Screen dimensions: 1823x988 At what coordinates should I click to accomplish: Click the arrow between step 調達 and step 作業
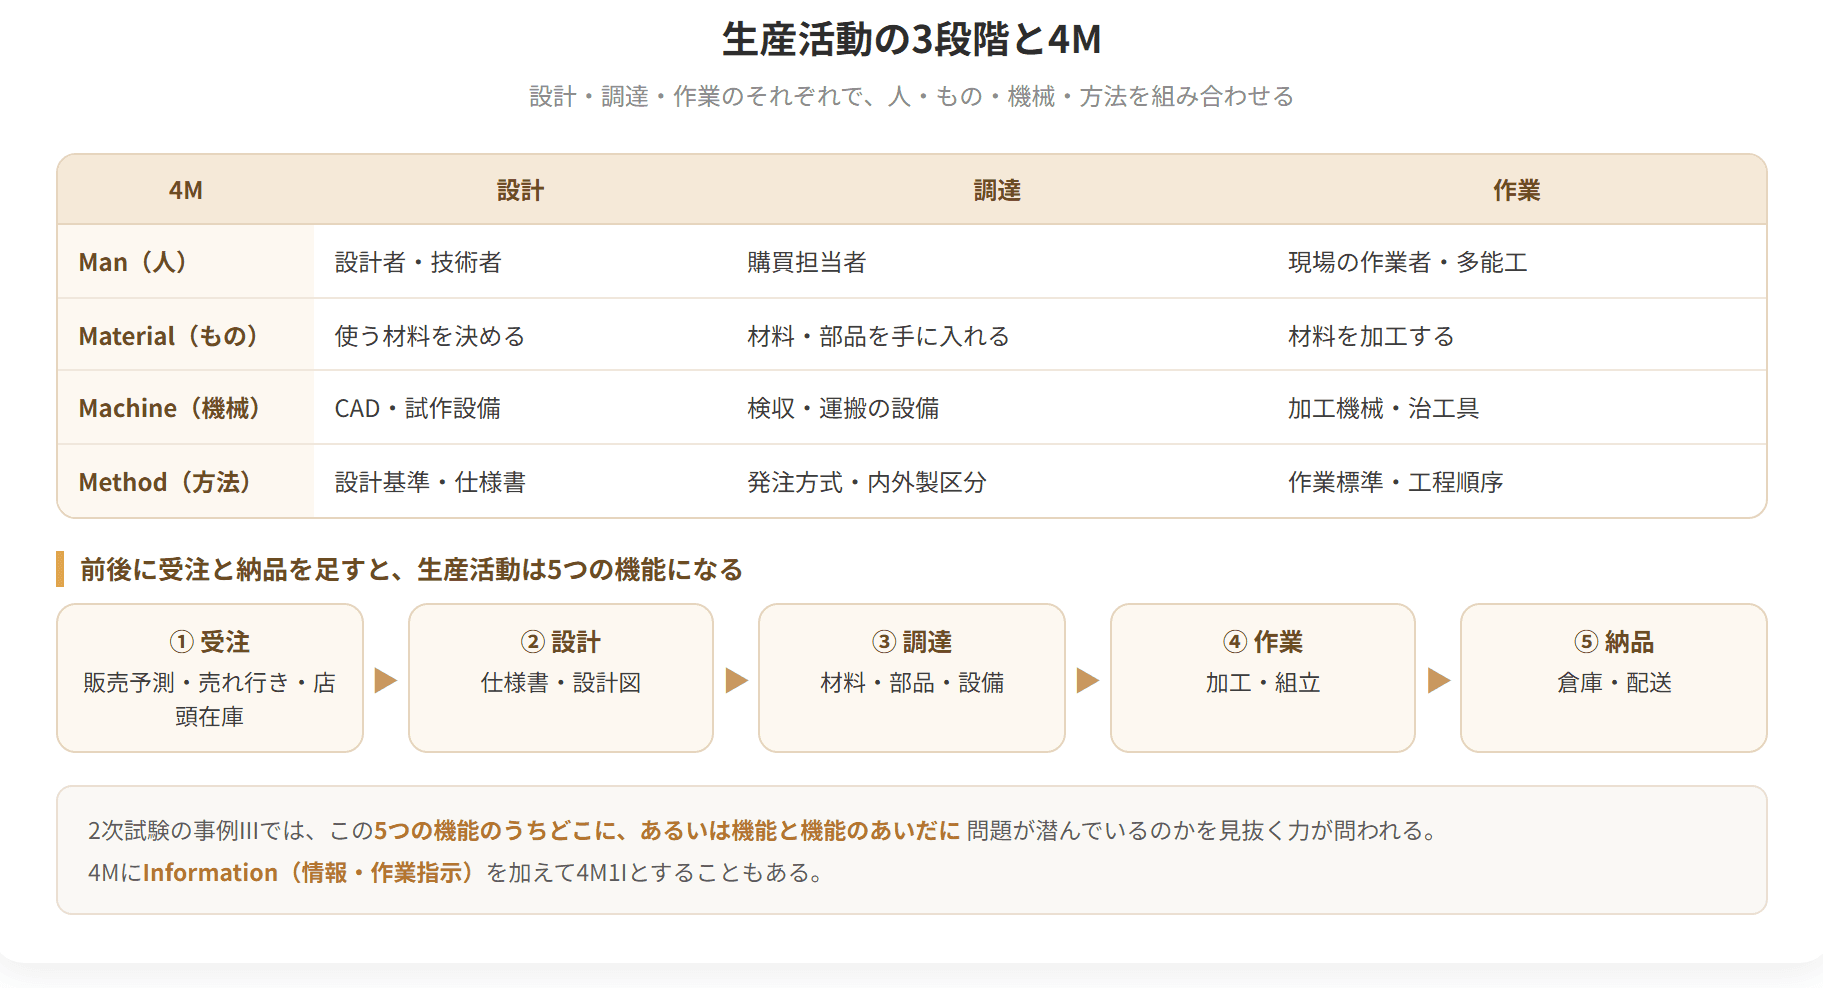click(x=1088, y=680)
